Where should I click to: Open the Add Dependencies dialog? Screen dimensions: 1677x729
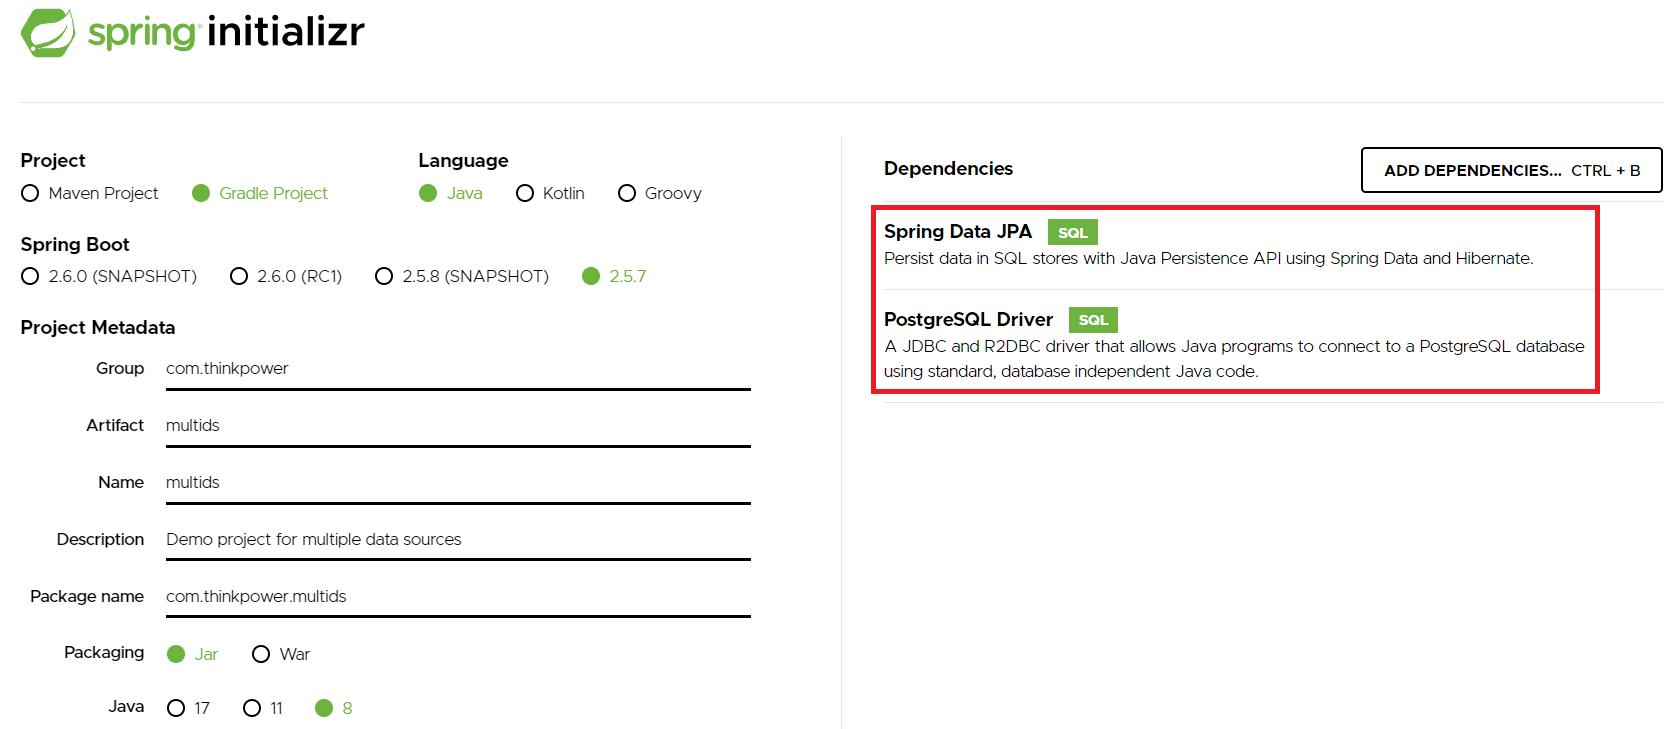[1511, 170]
